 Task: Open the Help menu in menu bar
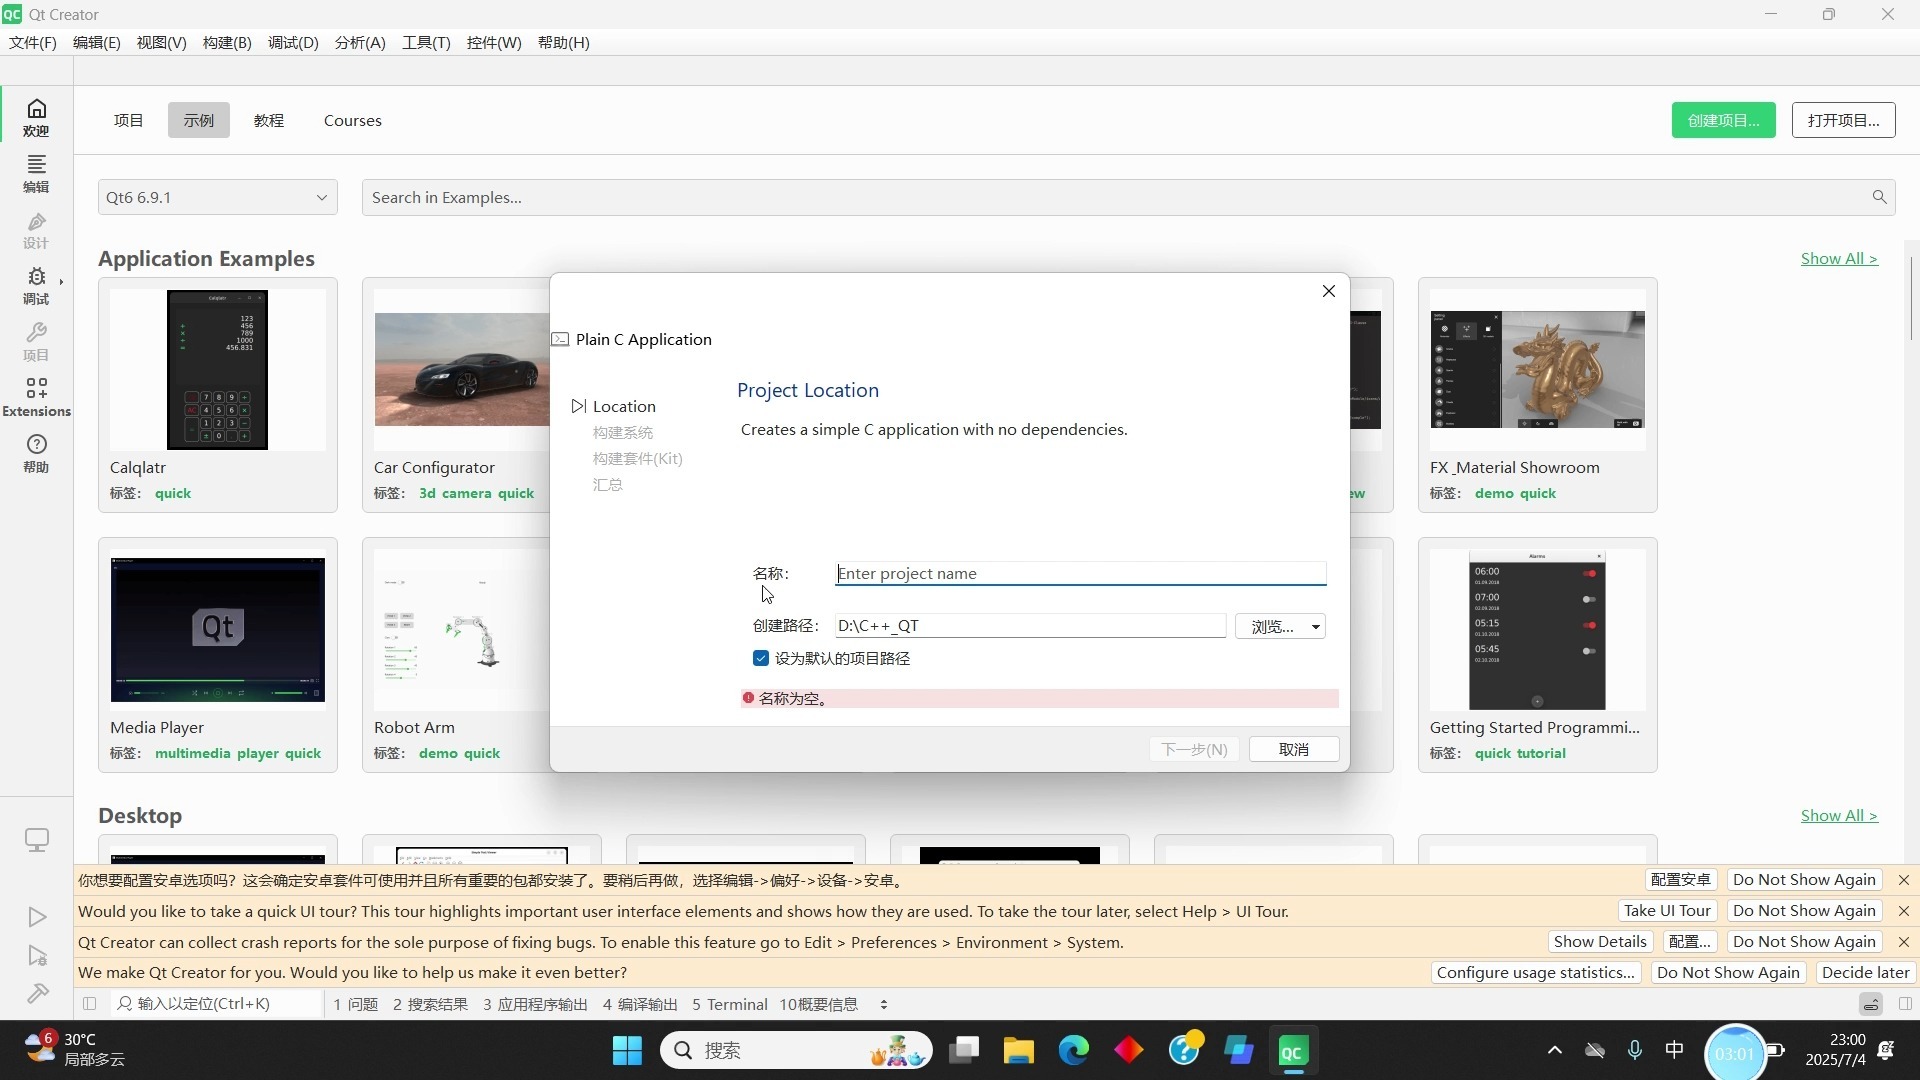pos(564,42)
